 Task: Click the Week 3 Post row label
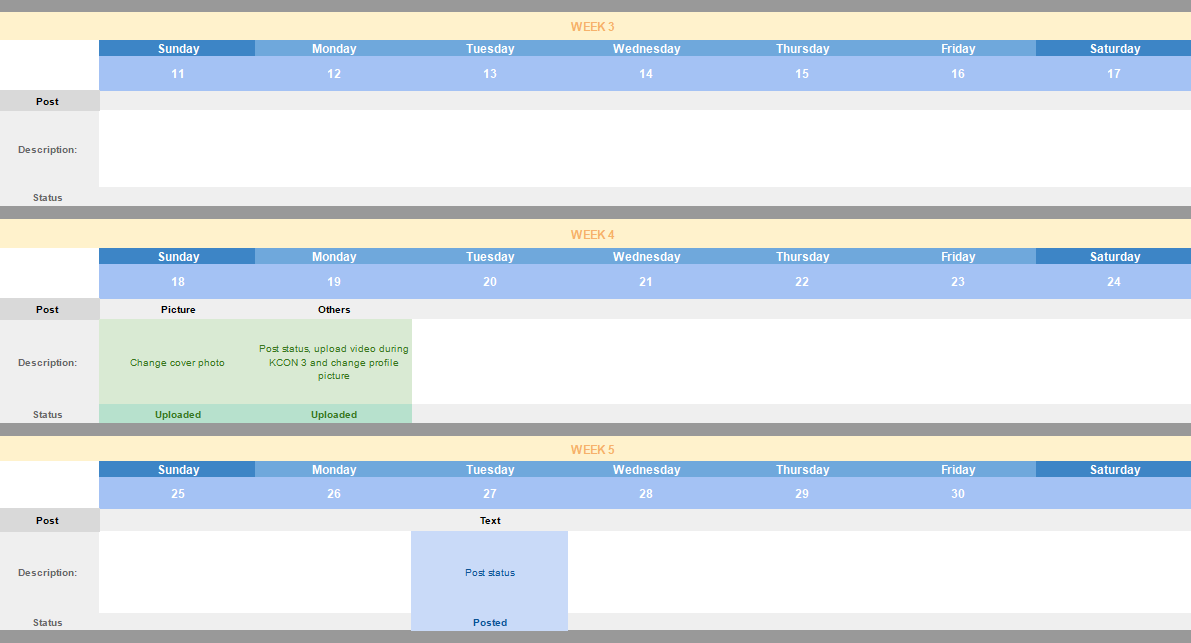pos(49,101)
